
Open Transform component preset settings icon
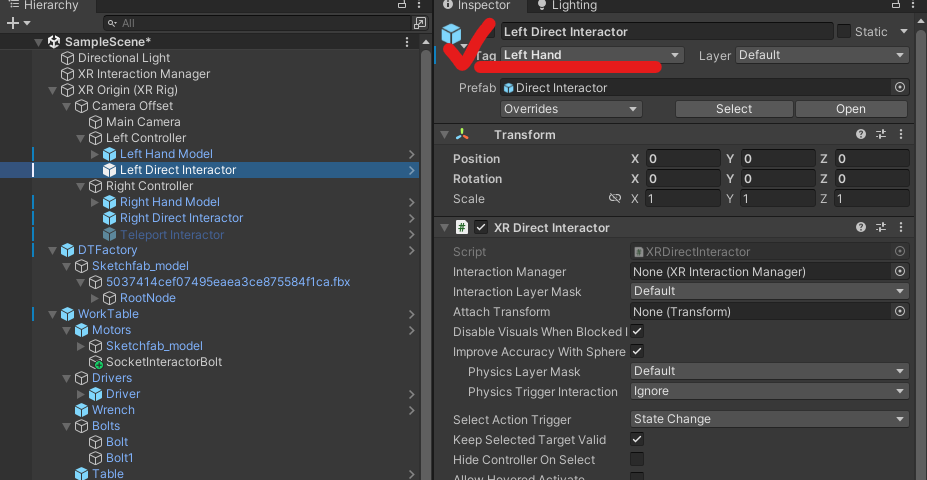tap(881, 134)
